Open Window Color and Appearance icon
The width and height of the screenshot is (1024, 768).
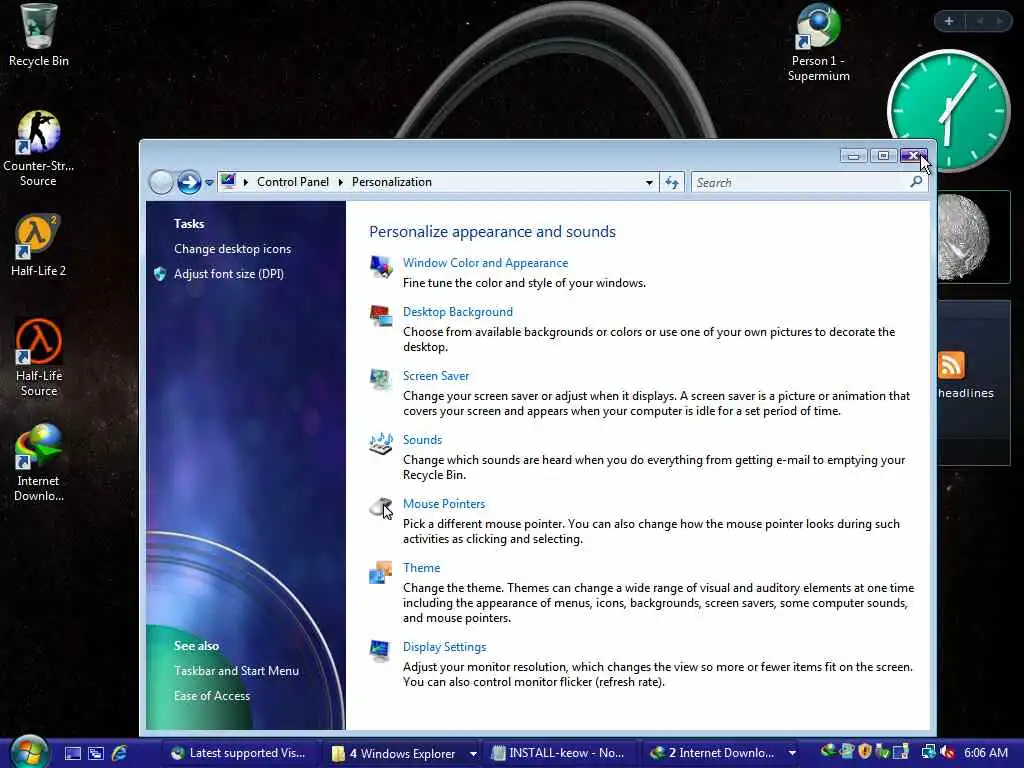click(381, 266)
